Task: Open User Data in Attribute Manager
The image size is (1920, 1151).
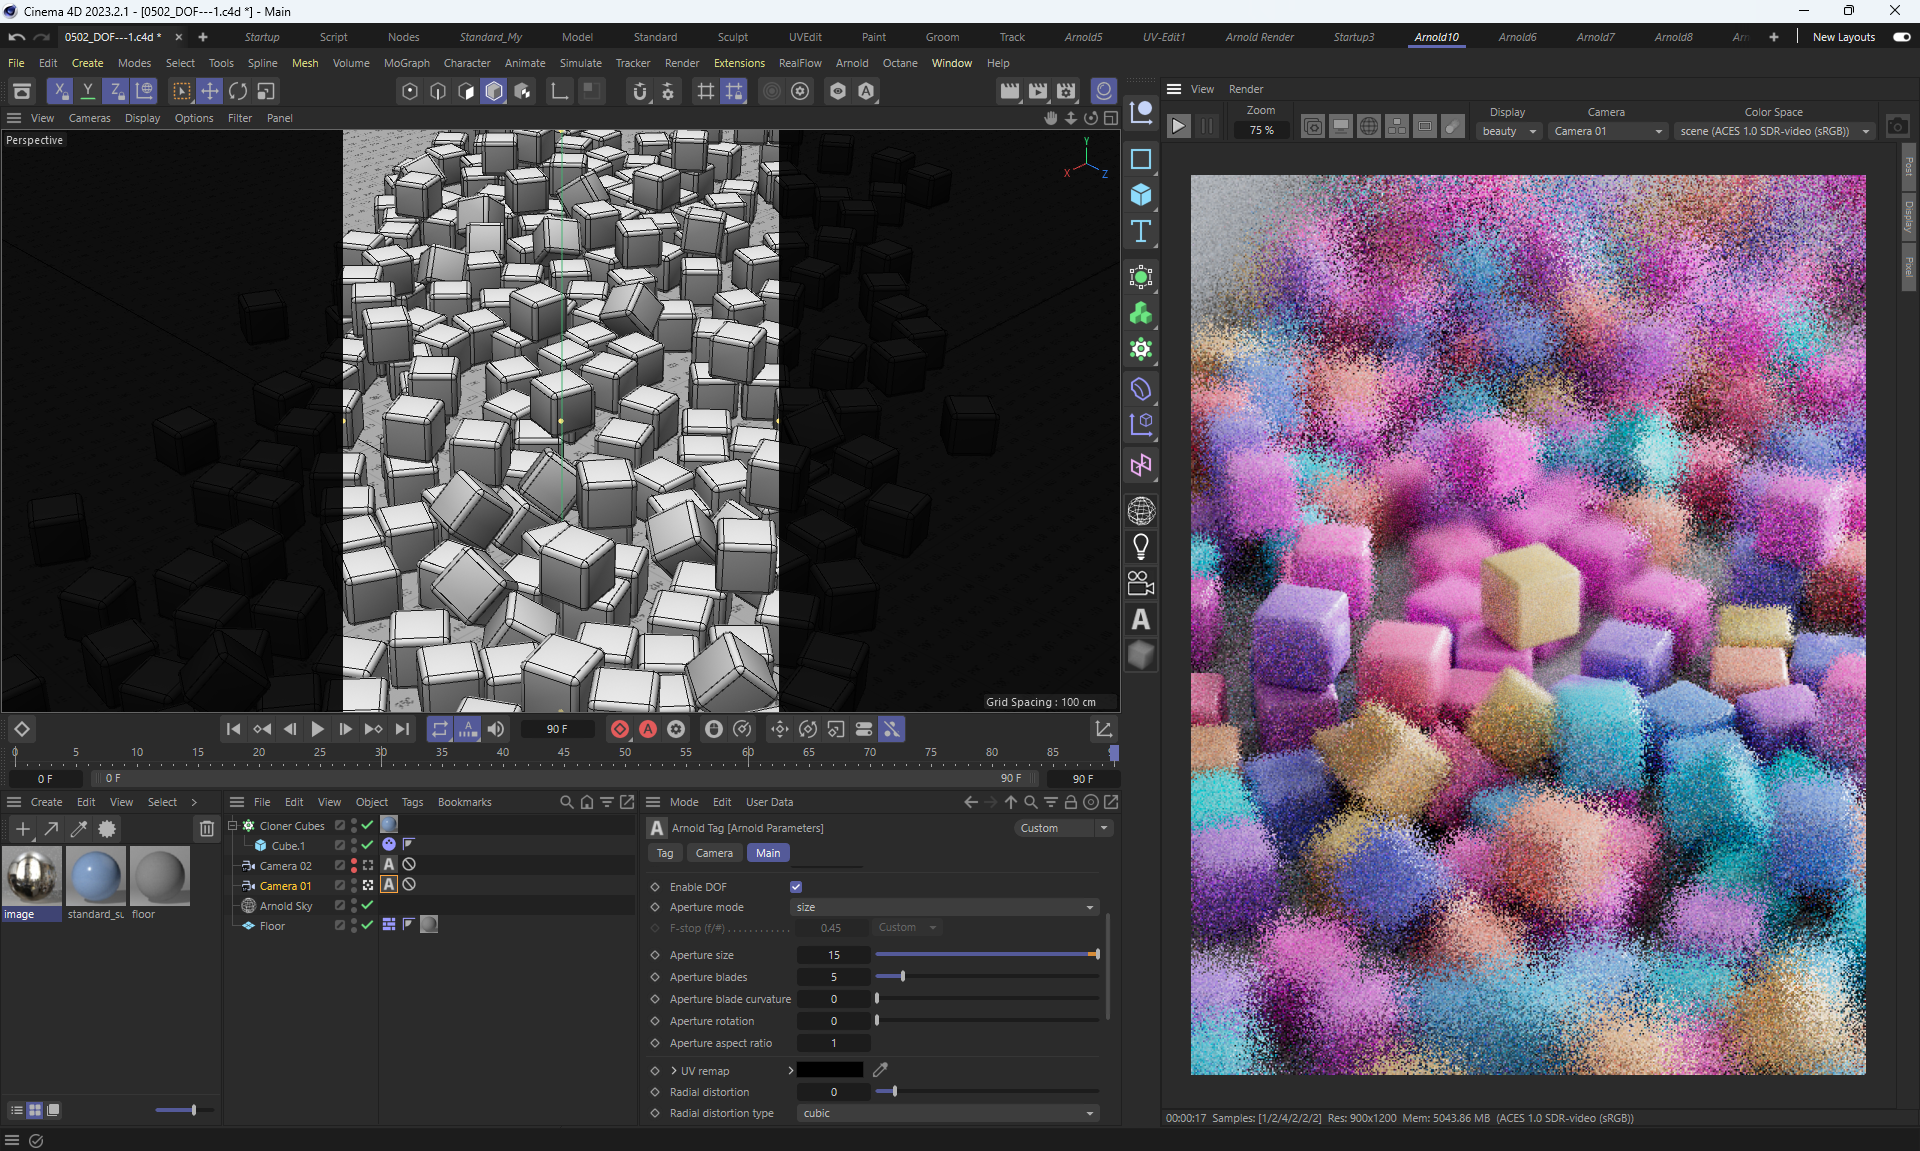Action: (769, 802)
